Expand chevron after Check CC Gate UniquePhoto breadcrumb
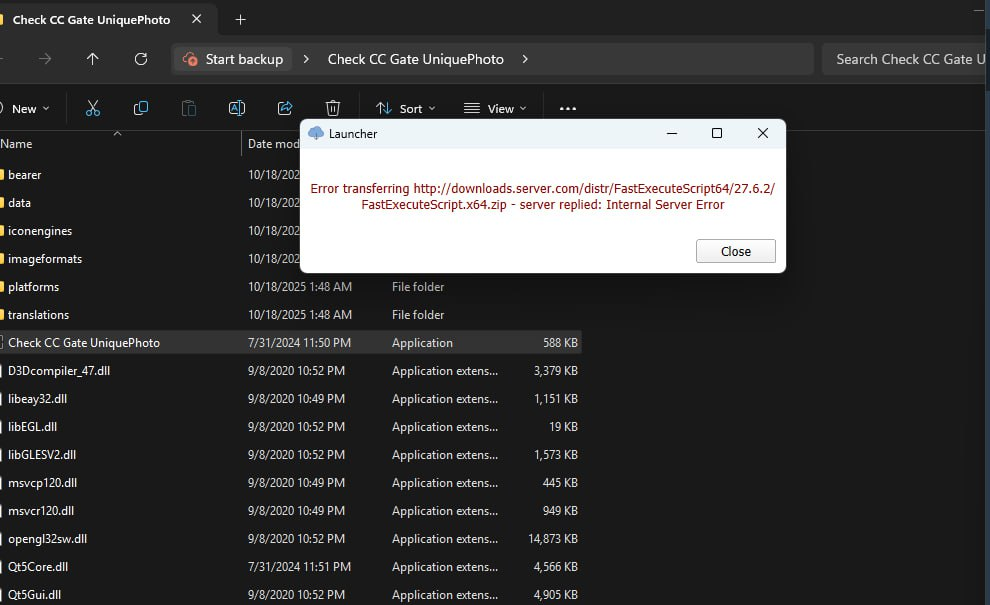 525,59
